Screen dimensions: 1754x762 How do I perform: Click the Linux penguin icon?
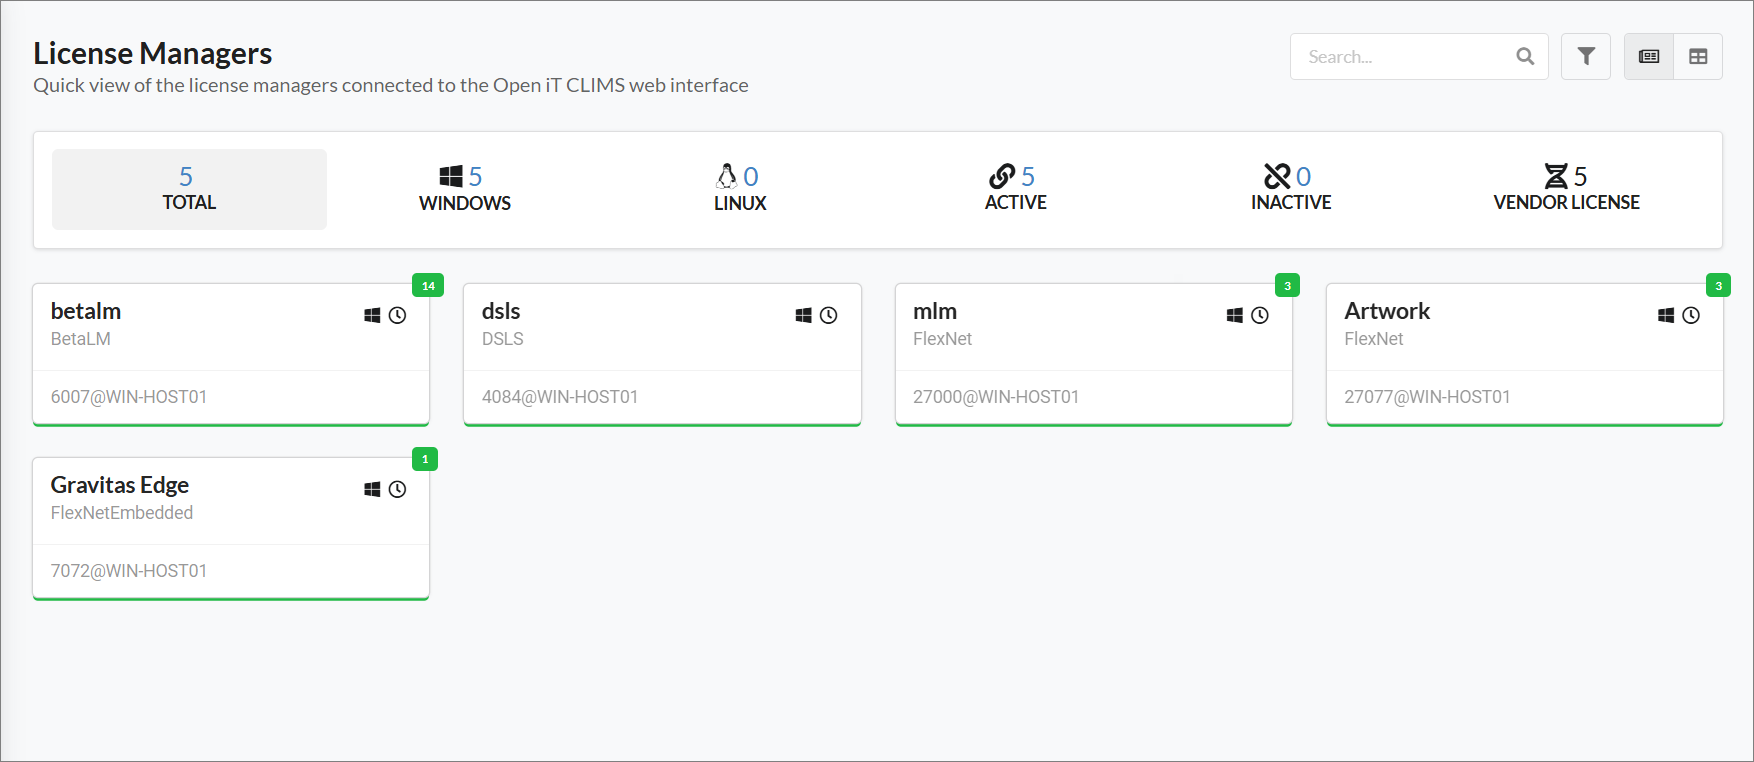pos(727,176)
